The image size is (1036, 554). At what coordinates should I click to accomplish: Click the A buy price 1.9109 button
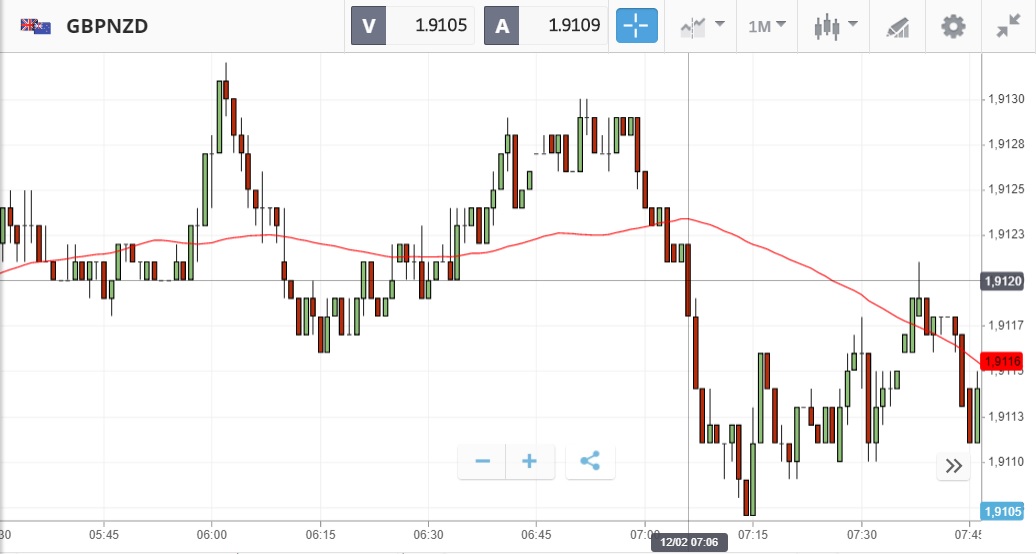click(x=545, y=26)
